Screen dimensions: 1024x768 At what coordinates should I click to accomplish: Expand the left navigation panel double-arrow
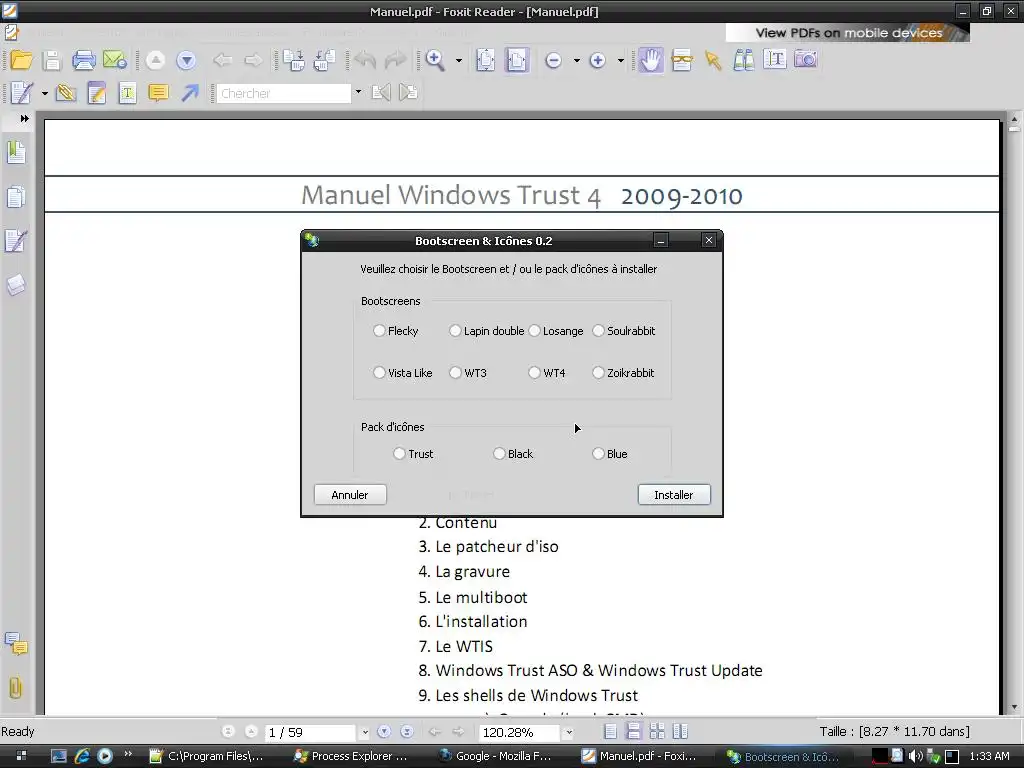tap(24, 118)
